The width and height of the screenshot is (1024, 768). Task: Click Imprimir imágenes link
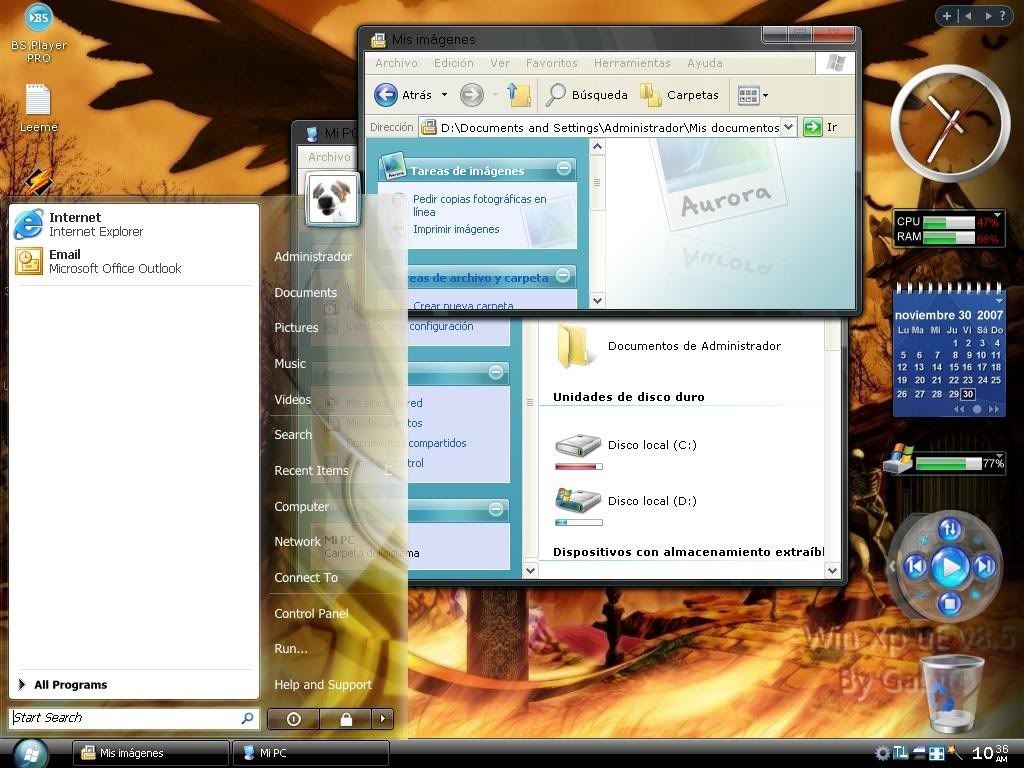tap(456, 229)
